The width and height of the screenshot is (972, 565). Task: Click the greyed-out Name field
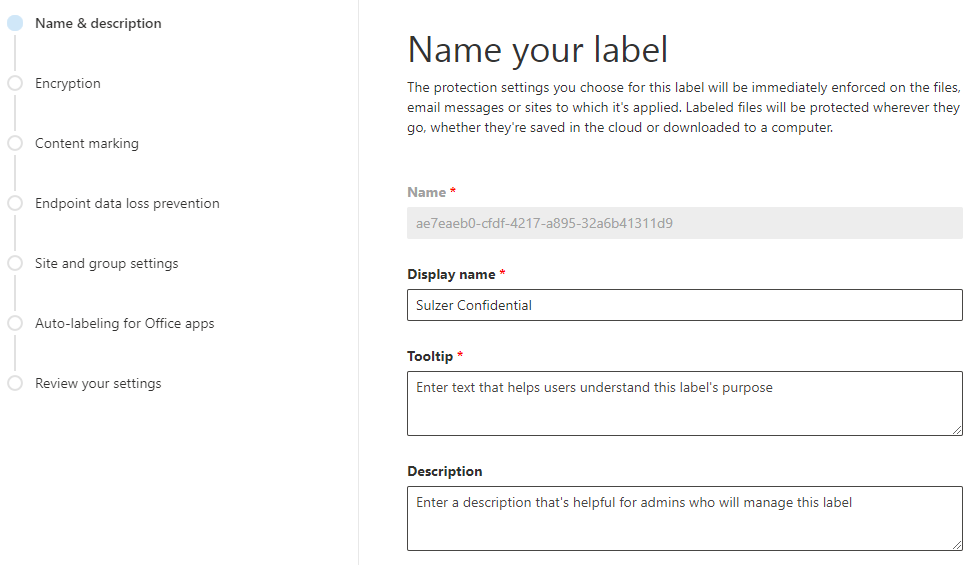pos(684,223)
